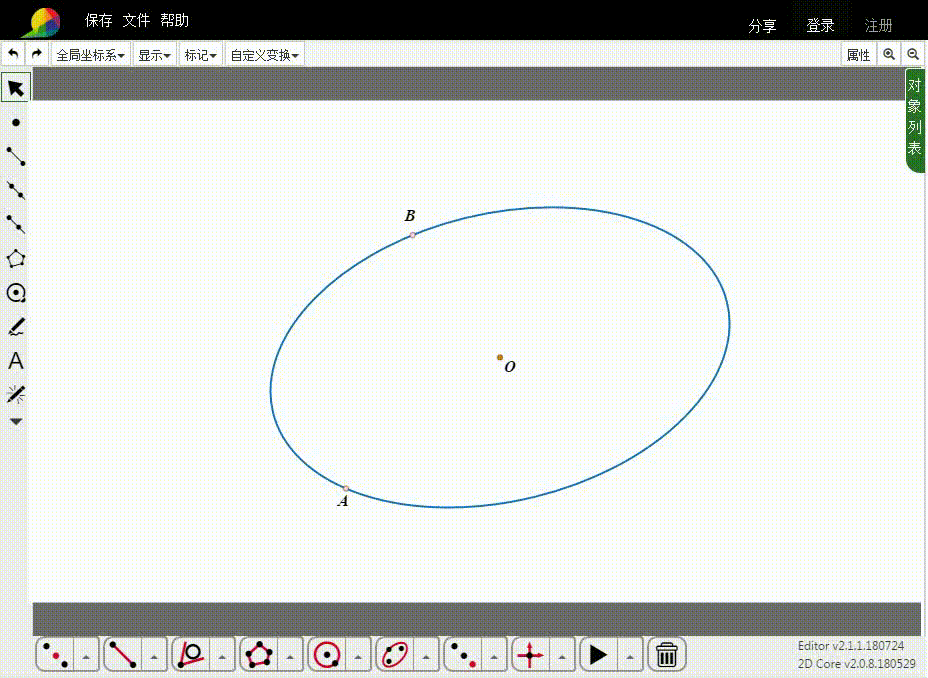Select the bottom angle measure tool

pos(191,655)
